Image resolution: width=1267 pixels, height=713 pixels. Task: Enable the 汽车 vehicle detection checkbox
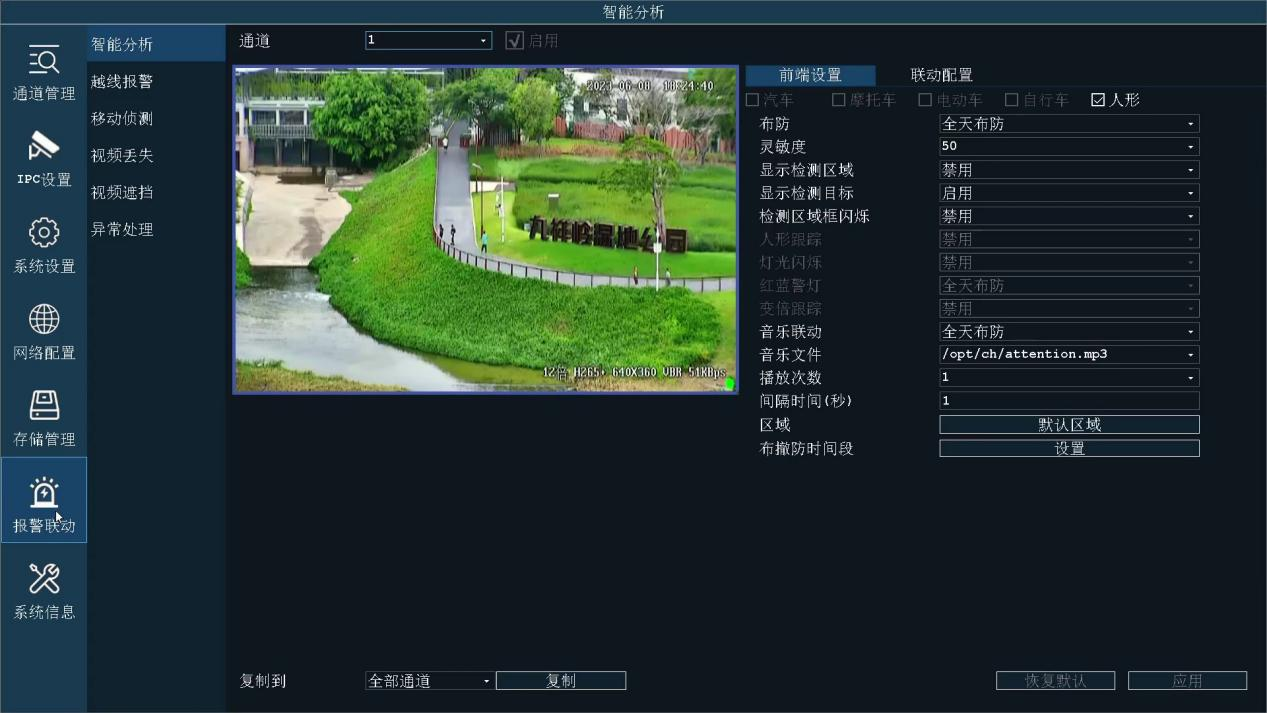click(x=754, y=99)
